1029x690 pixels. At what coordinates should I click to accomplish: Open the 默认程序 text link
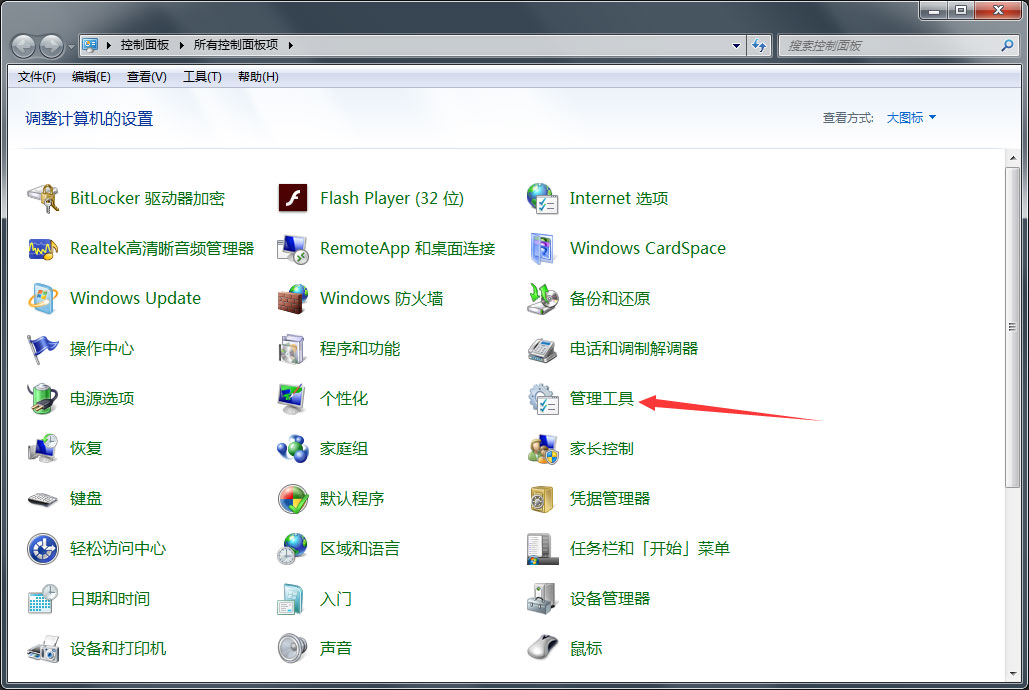[352, 499]
